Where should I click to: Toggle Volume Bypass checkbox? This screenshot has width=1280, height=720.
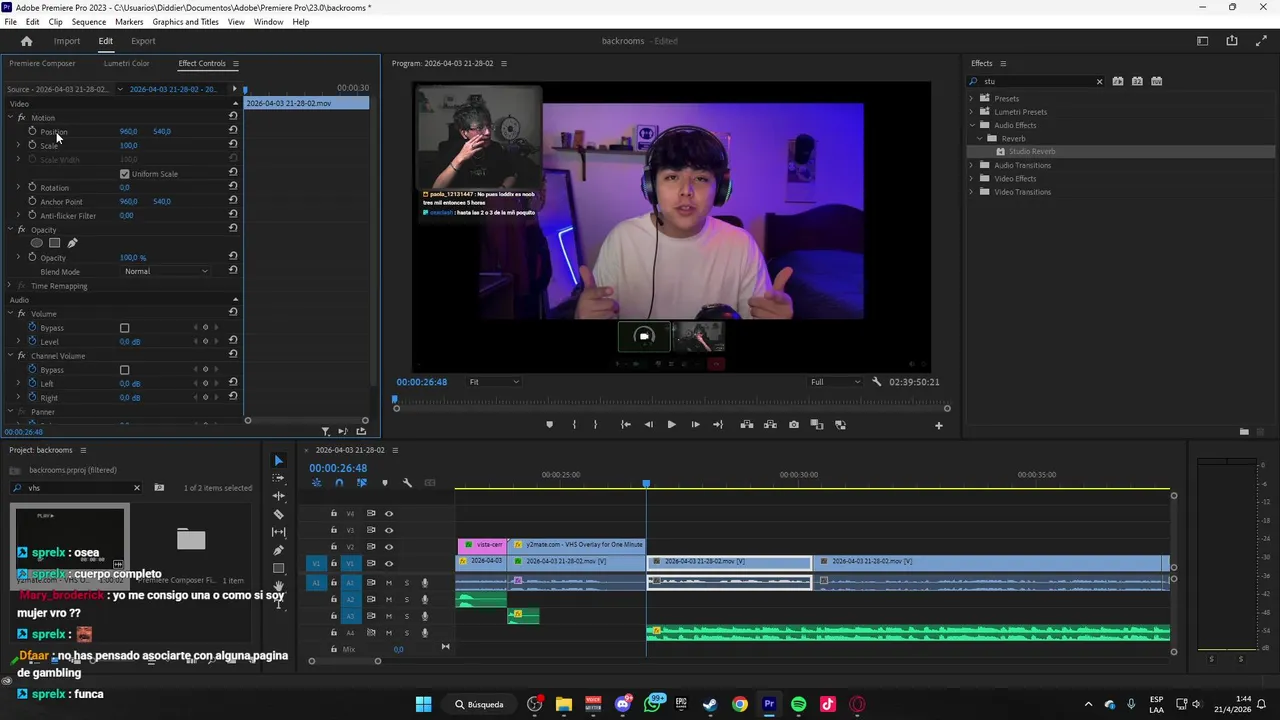[x=125, y=328]
